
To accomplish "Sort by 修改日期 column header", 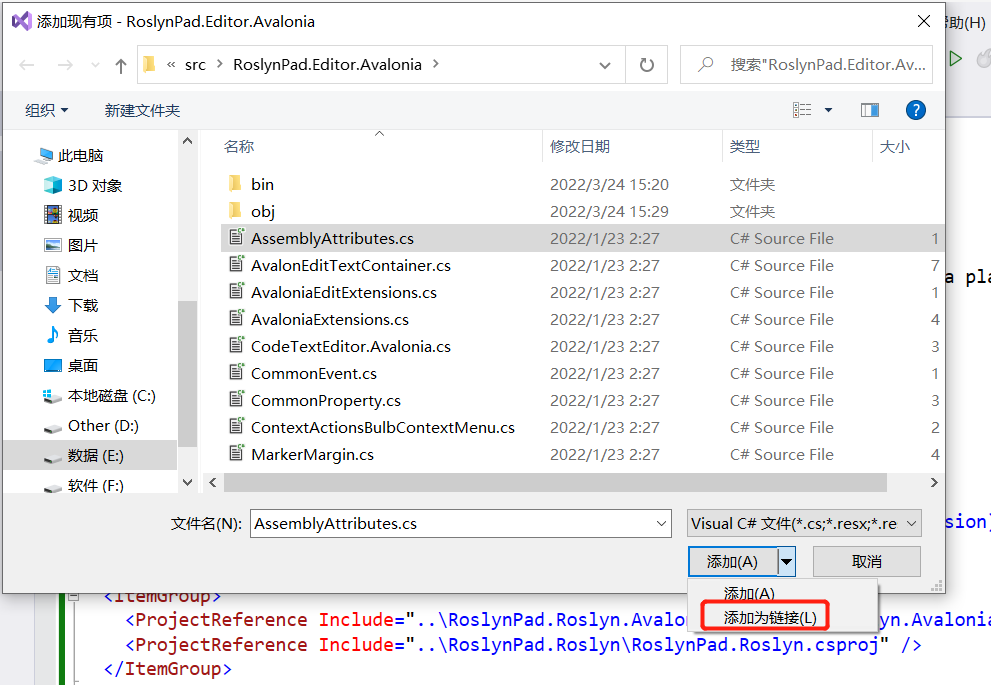I will tap(580, 147).
